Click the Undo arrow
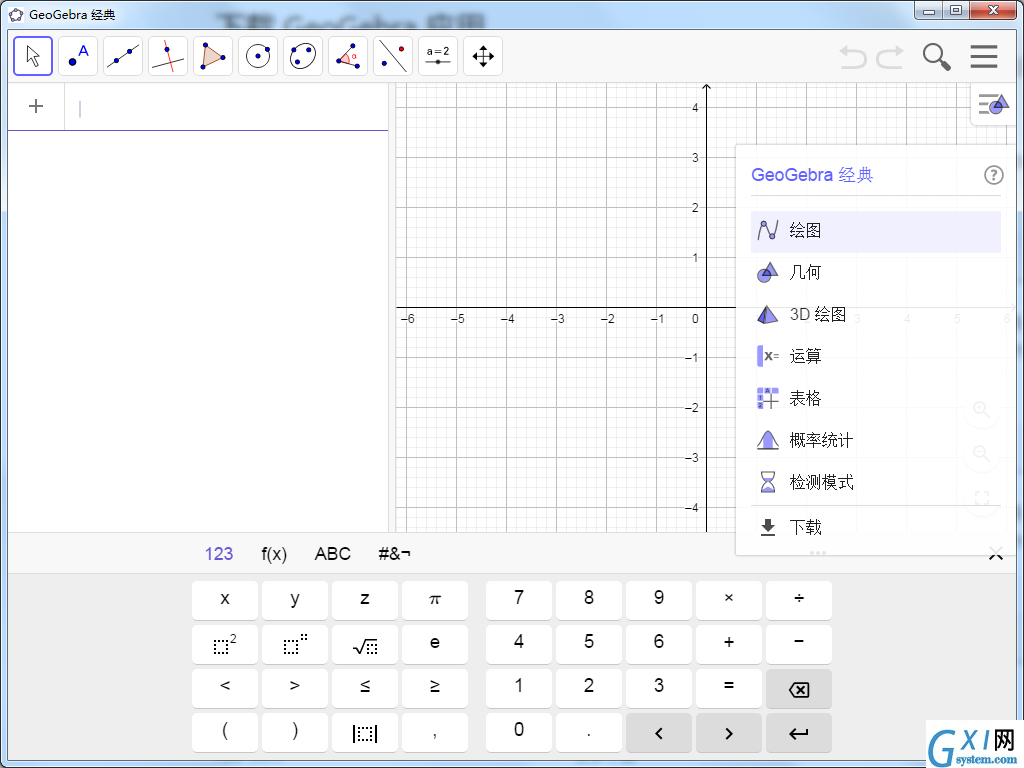This screenshot has height=768, width=1024. [x=853, y=57]
